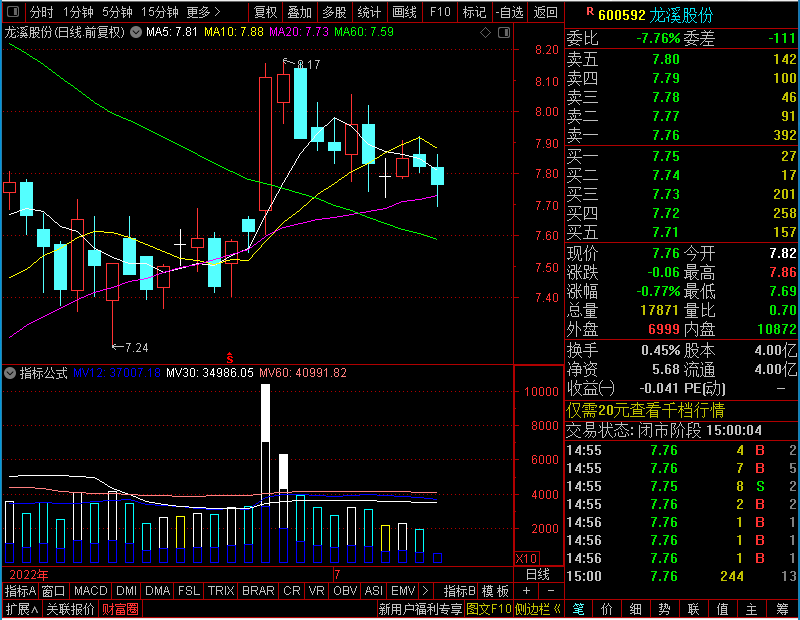Click the arrow to show more indicators
Screen dimensions: 800x620
pos(427,591)
